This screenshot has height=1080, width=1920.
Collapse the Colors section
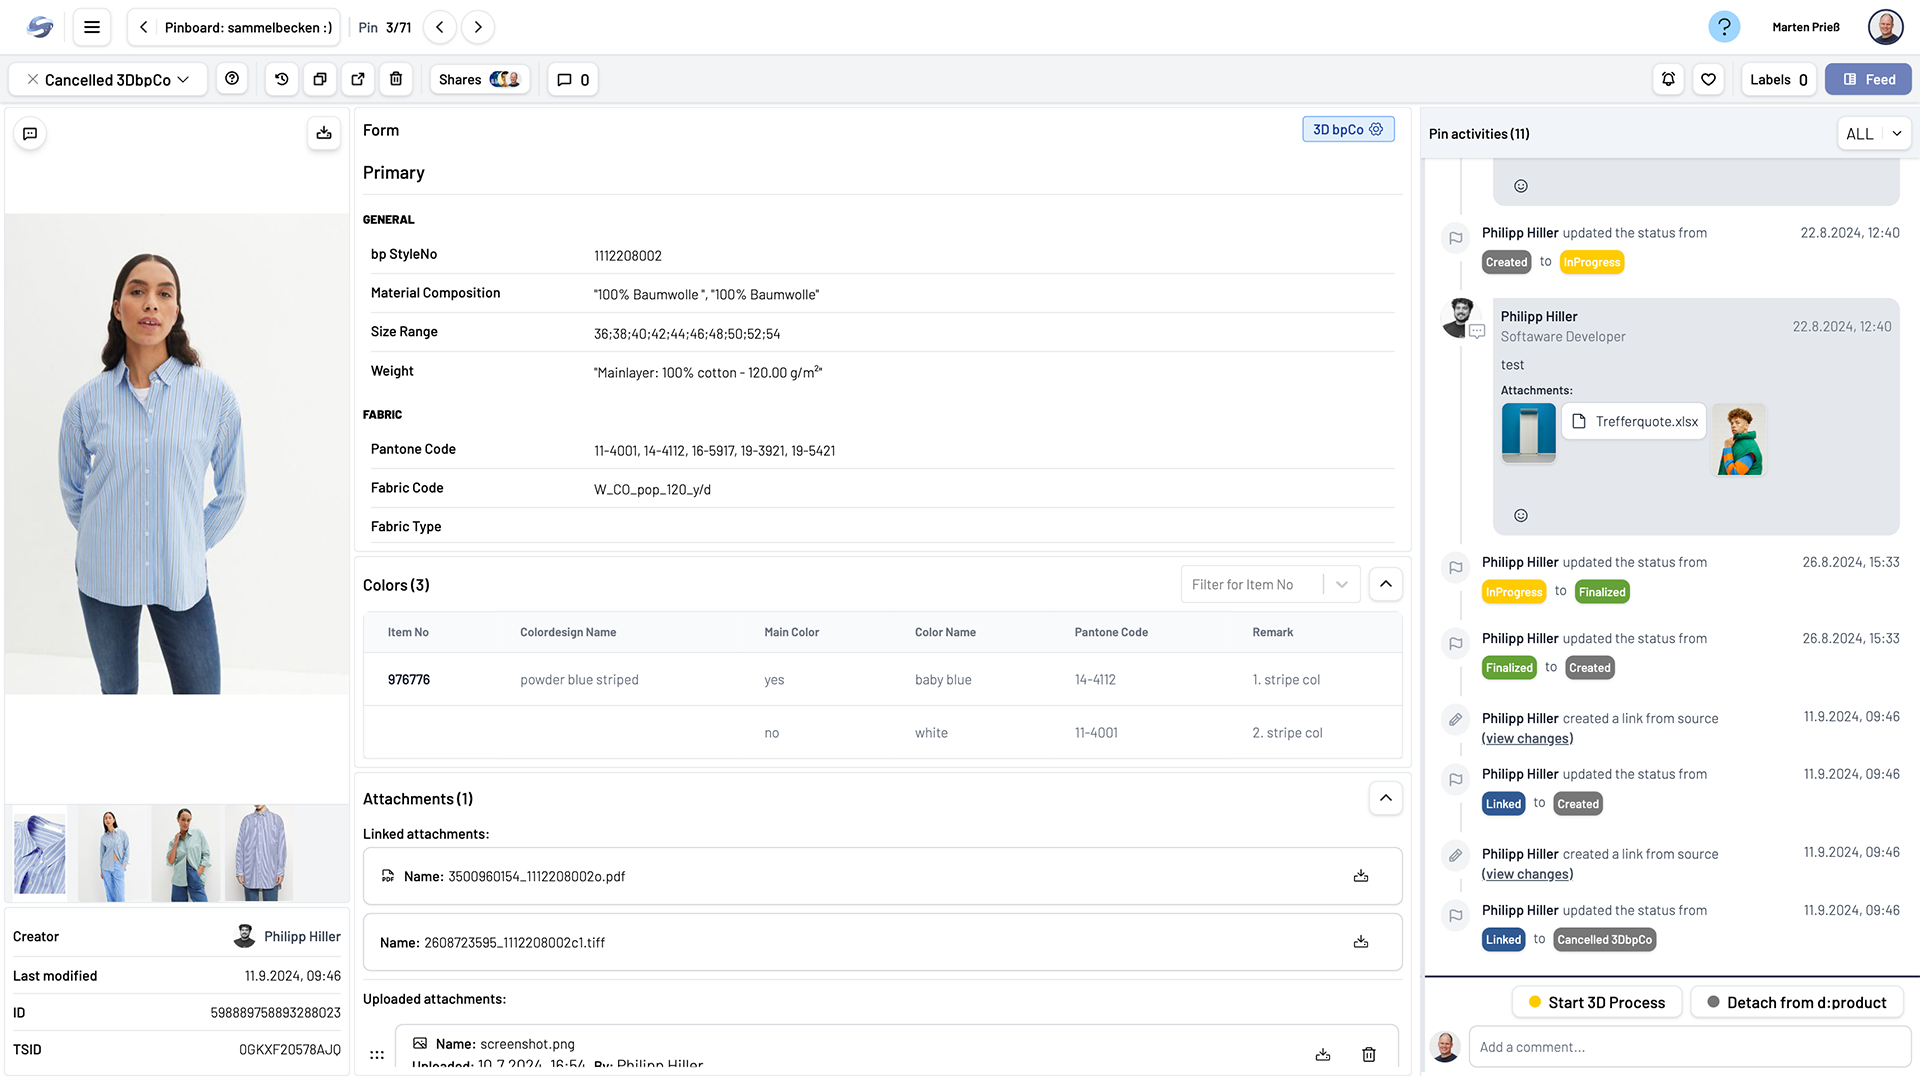[x=1385, y=584]
